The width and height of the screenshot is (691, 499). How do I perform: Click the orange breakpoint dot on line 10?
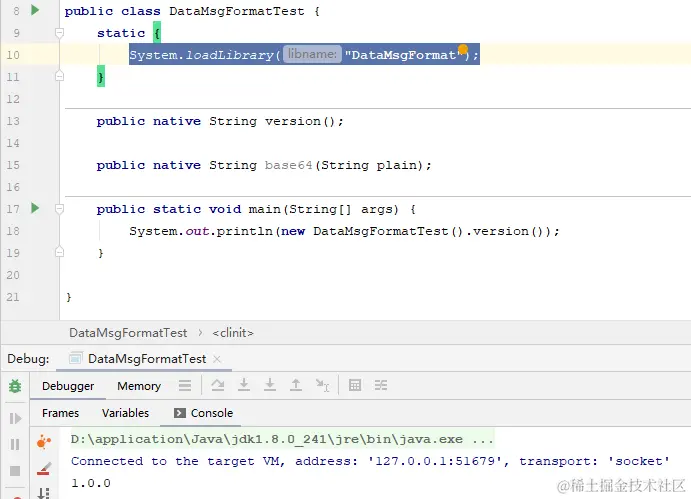point(463,49)
